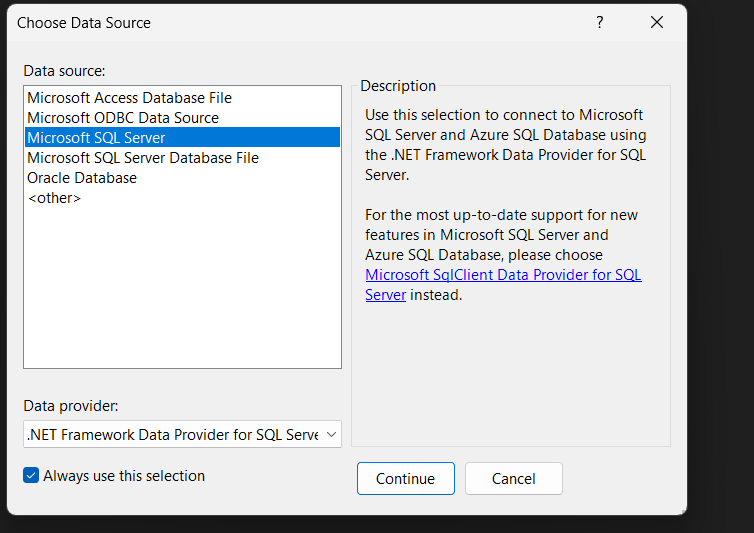Click the help question mark icon
754x533 pixels.
[x=600, y=22]
